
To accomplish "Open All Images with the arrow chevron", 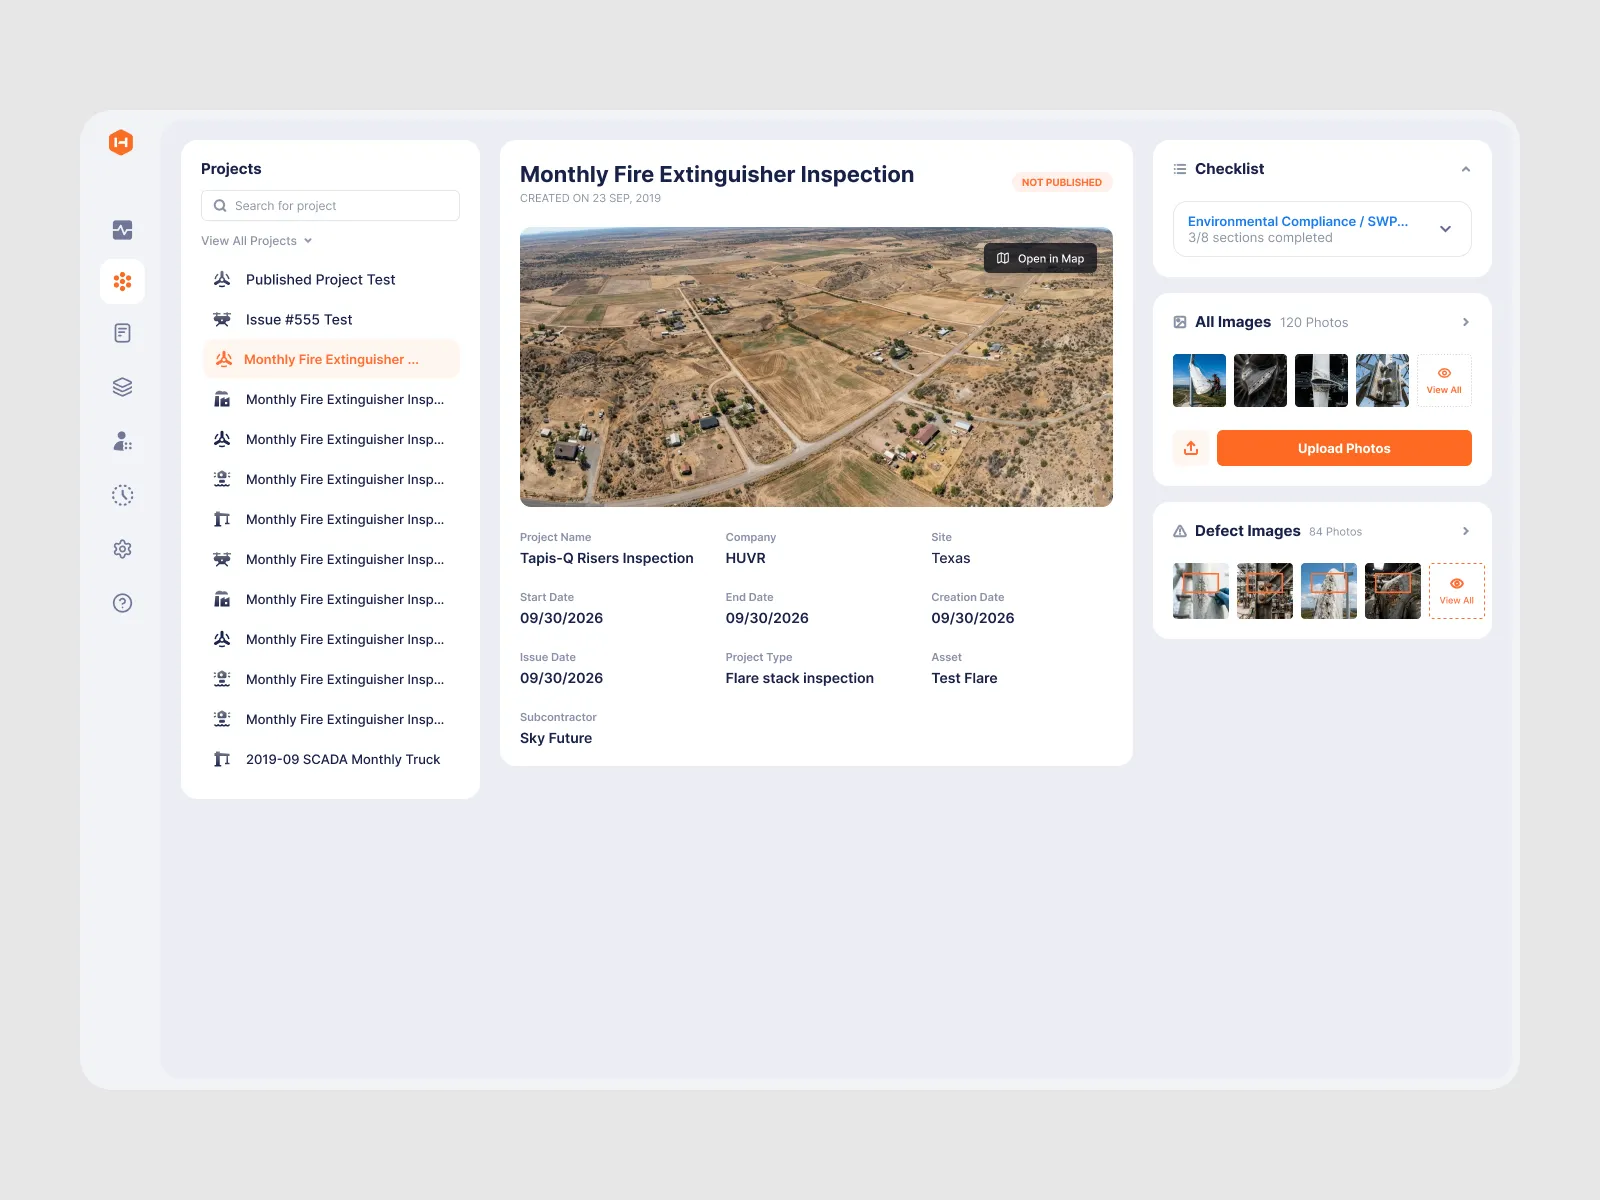I will pos(1466,322).
